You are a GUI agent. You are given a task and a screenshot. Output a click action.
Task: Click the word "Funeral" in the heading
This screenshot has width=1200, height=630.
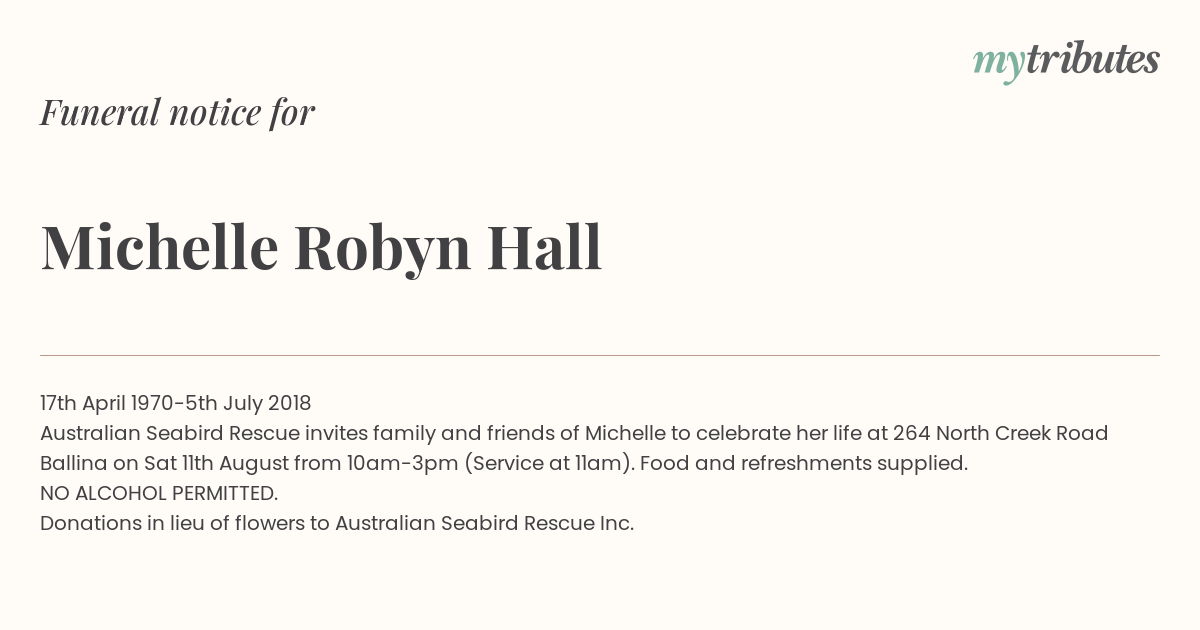tap(99, 113)
